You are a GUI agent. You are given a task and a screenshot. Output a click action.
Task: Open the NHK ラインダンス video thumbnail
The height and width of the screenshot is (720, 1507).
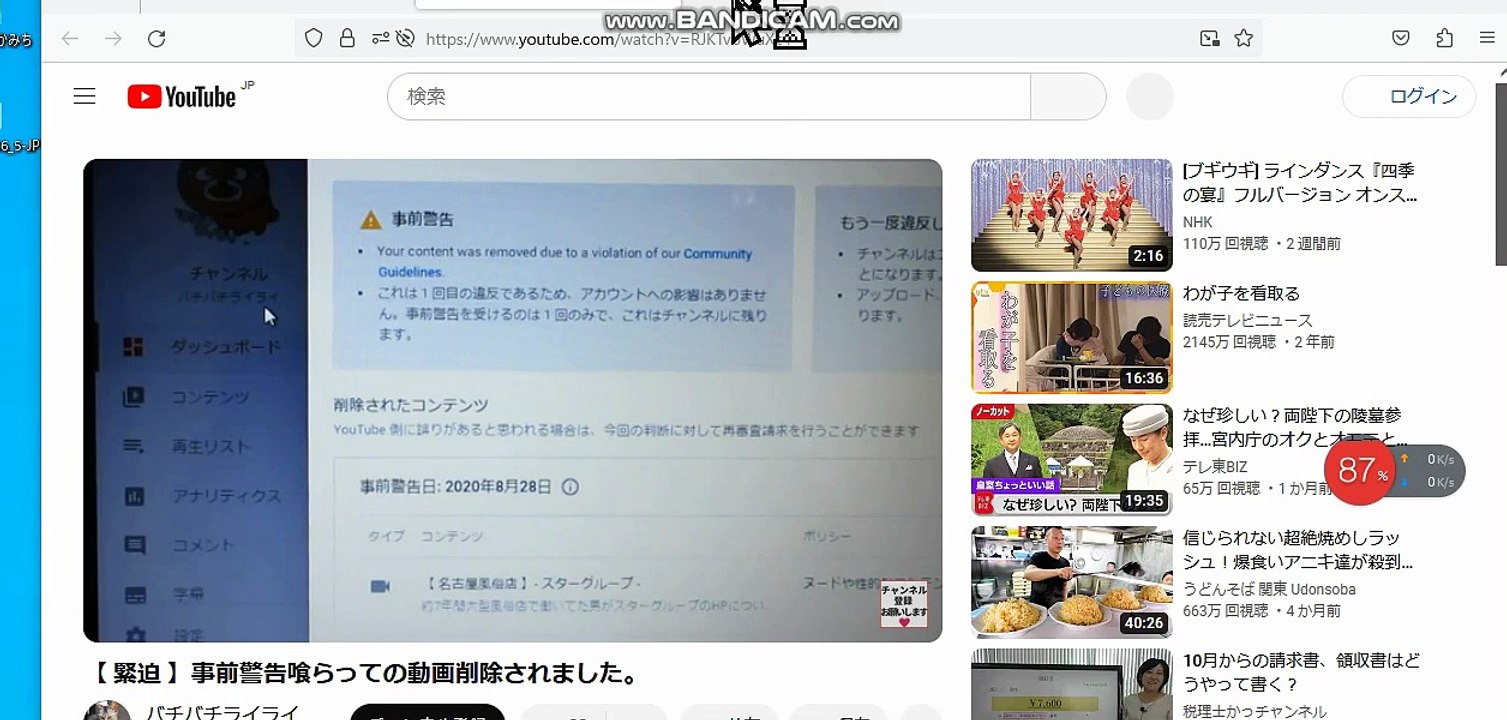[x=1071, y=215]
